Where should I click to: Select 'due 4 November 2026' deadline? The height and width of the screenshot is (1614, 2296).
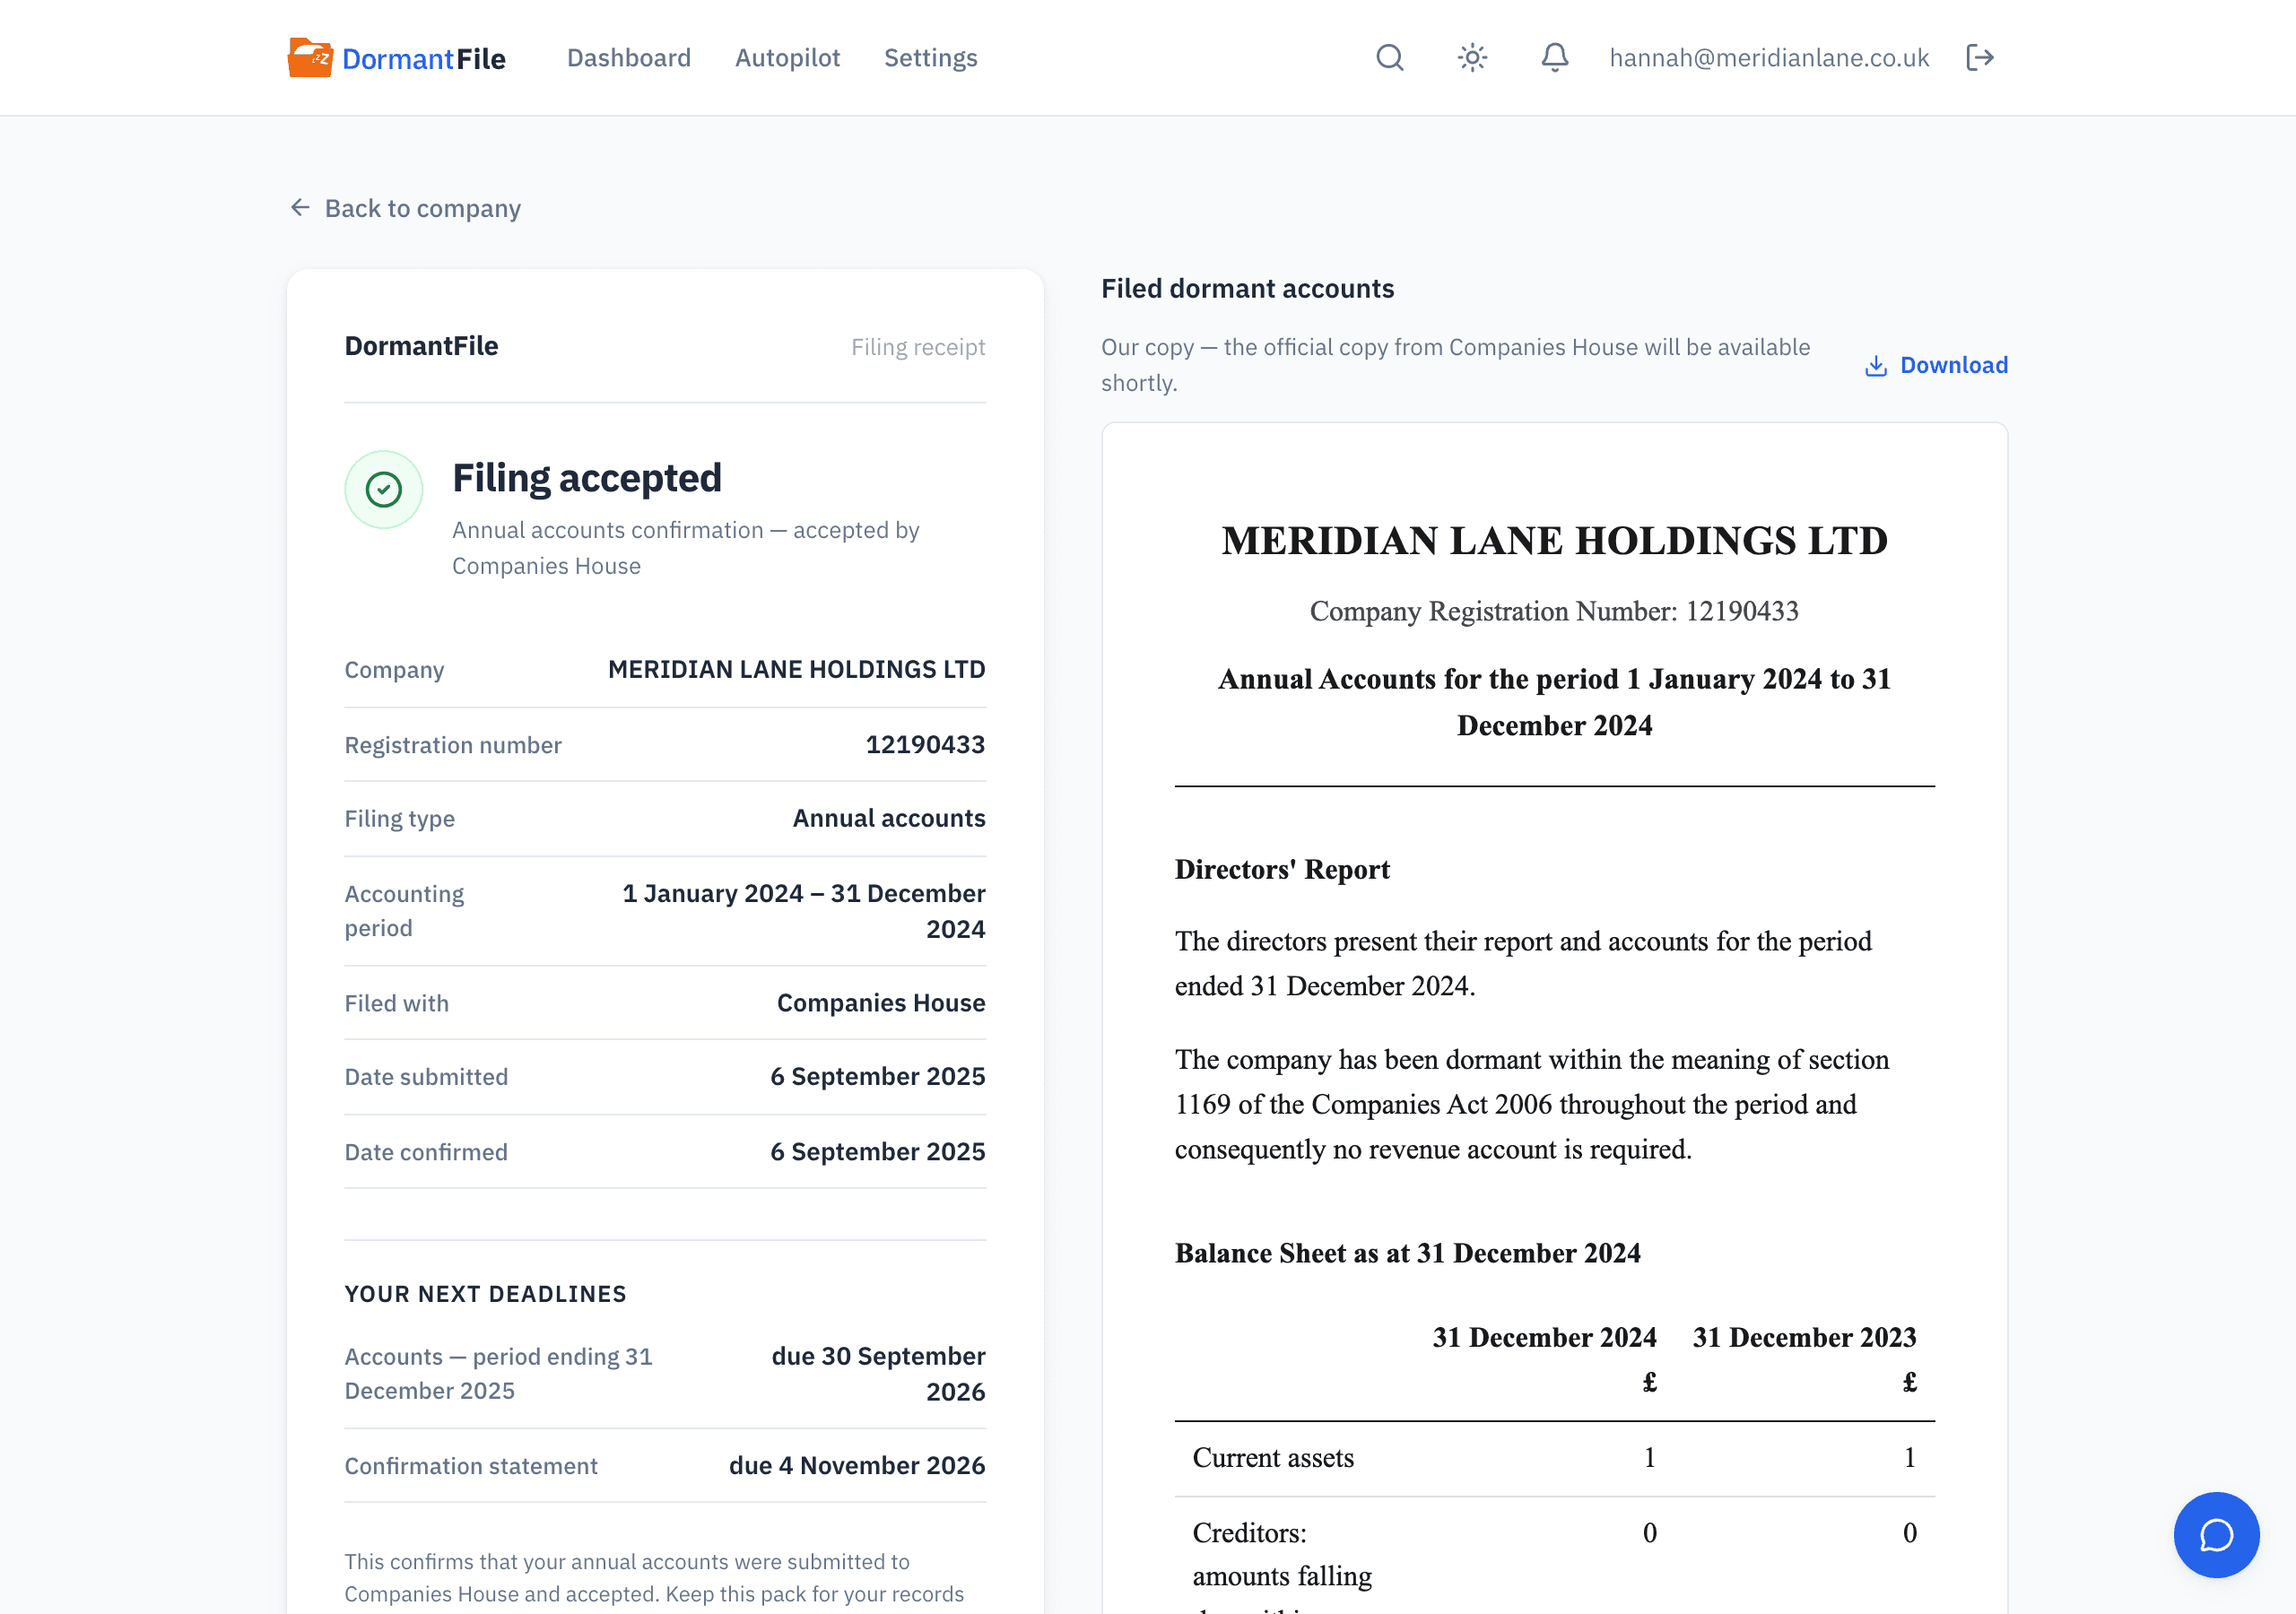pos(857,1465)
